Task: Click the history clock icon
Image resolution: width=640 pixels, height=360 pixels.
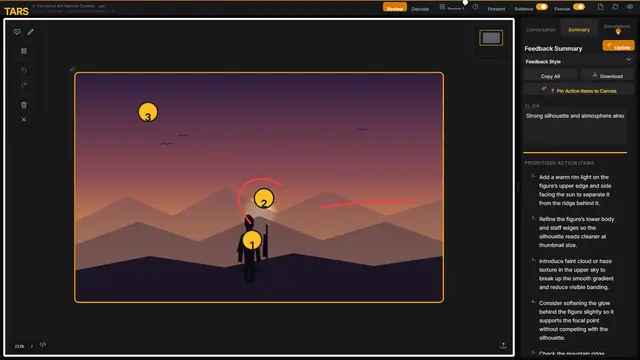Action: (475, 8)
